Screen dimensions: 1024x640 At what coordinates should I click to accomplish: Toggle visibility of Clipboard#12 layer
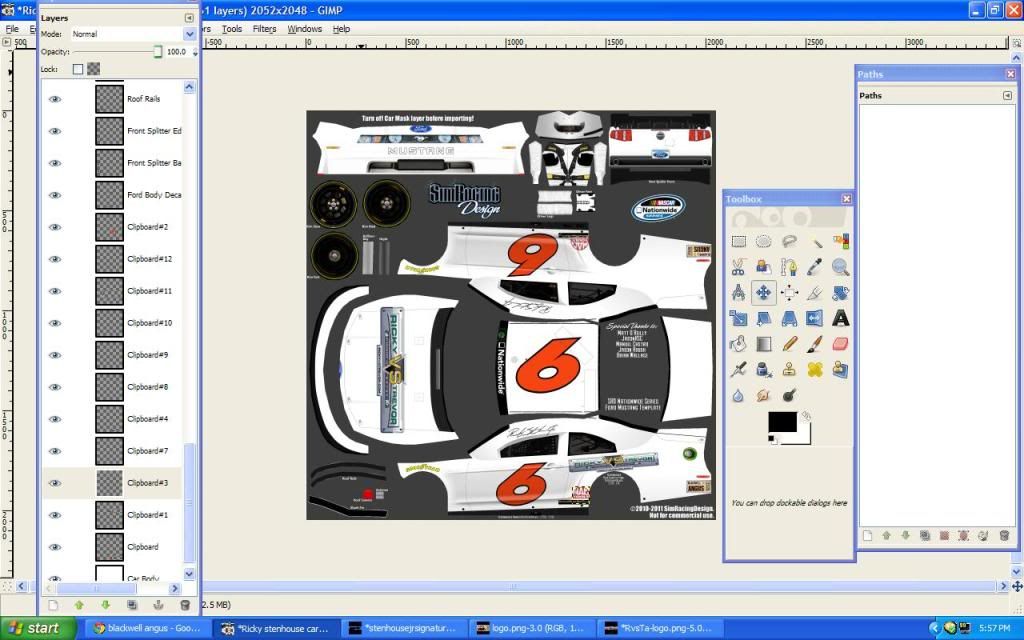point(55,259)
